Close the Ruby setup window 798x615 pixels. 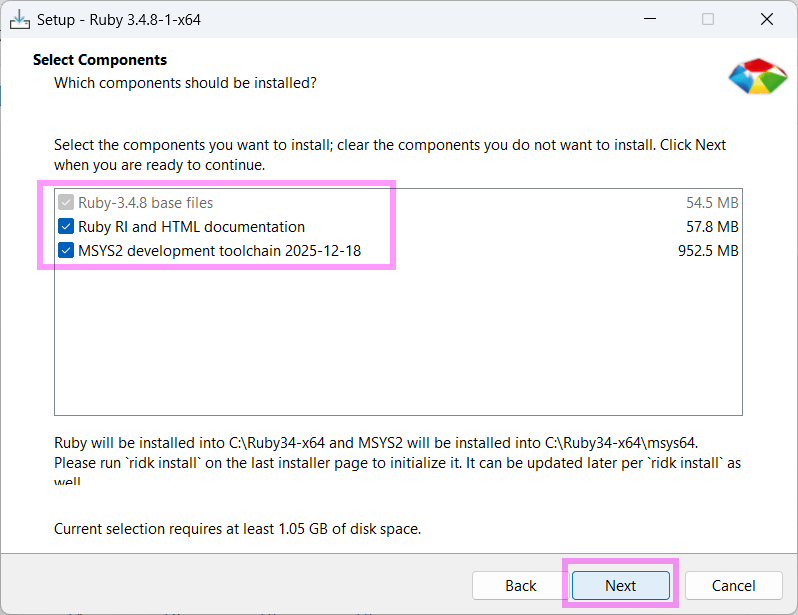(766, 19)
